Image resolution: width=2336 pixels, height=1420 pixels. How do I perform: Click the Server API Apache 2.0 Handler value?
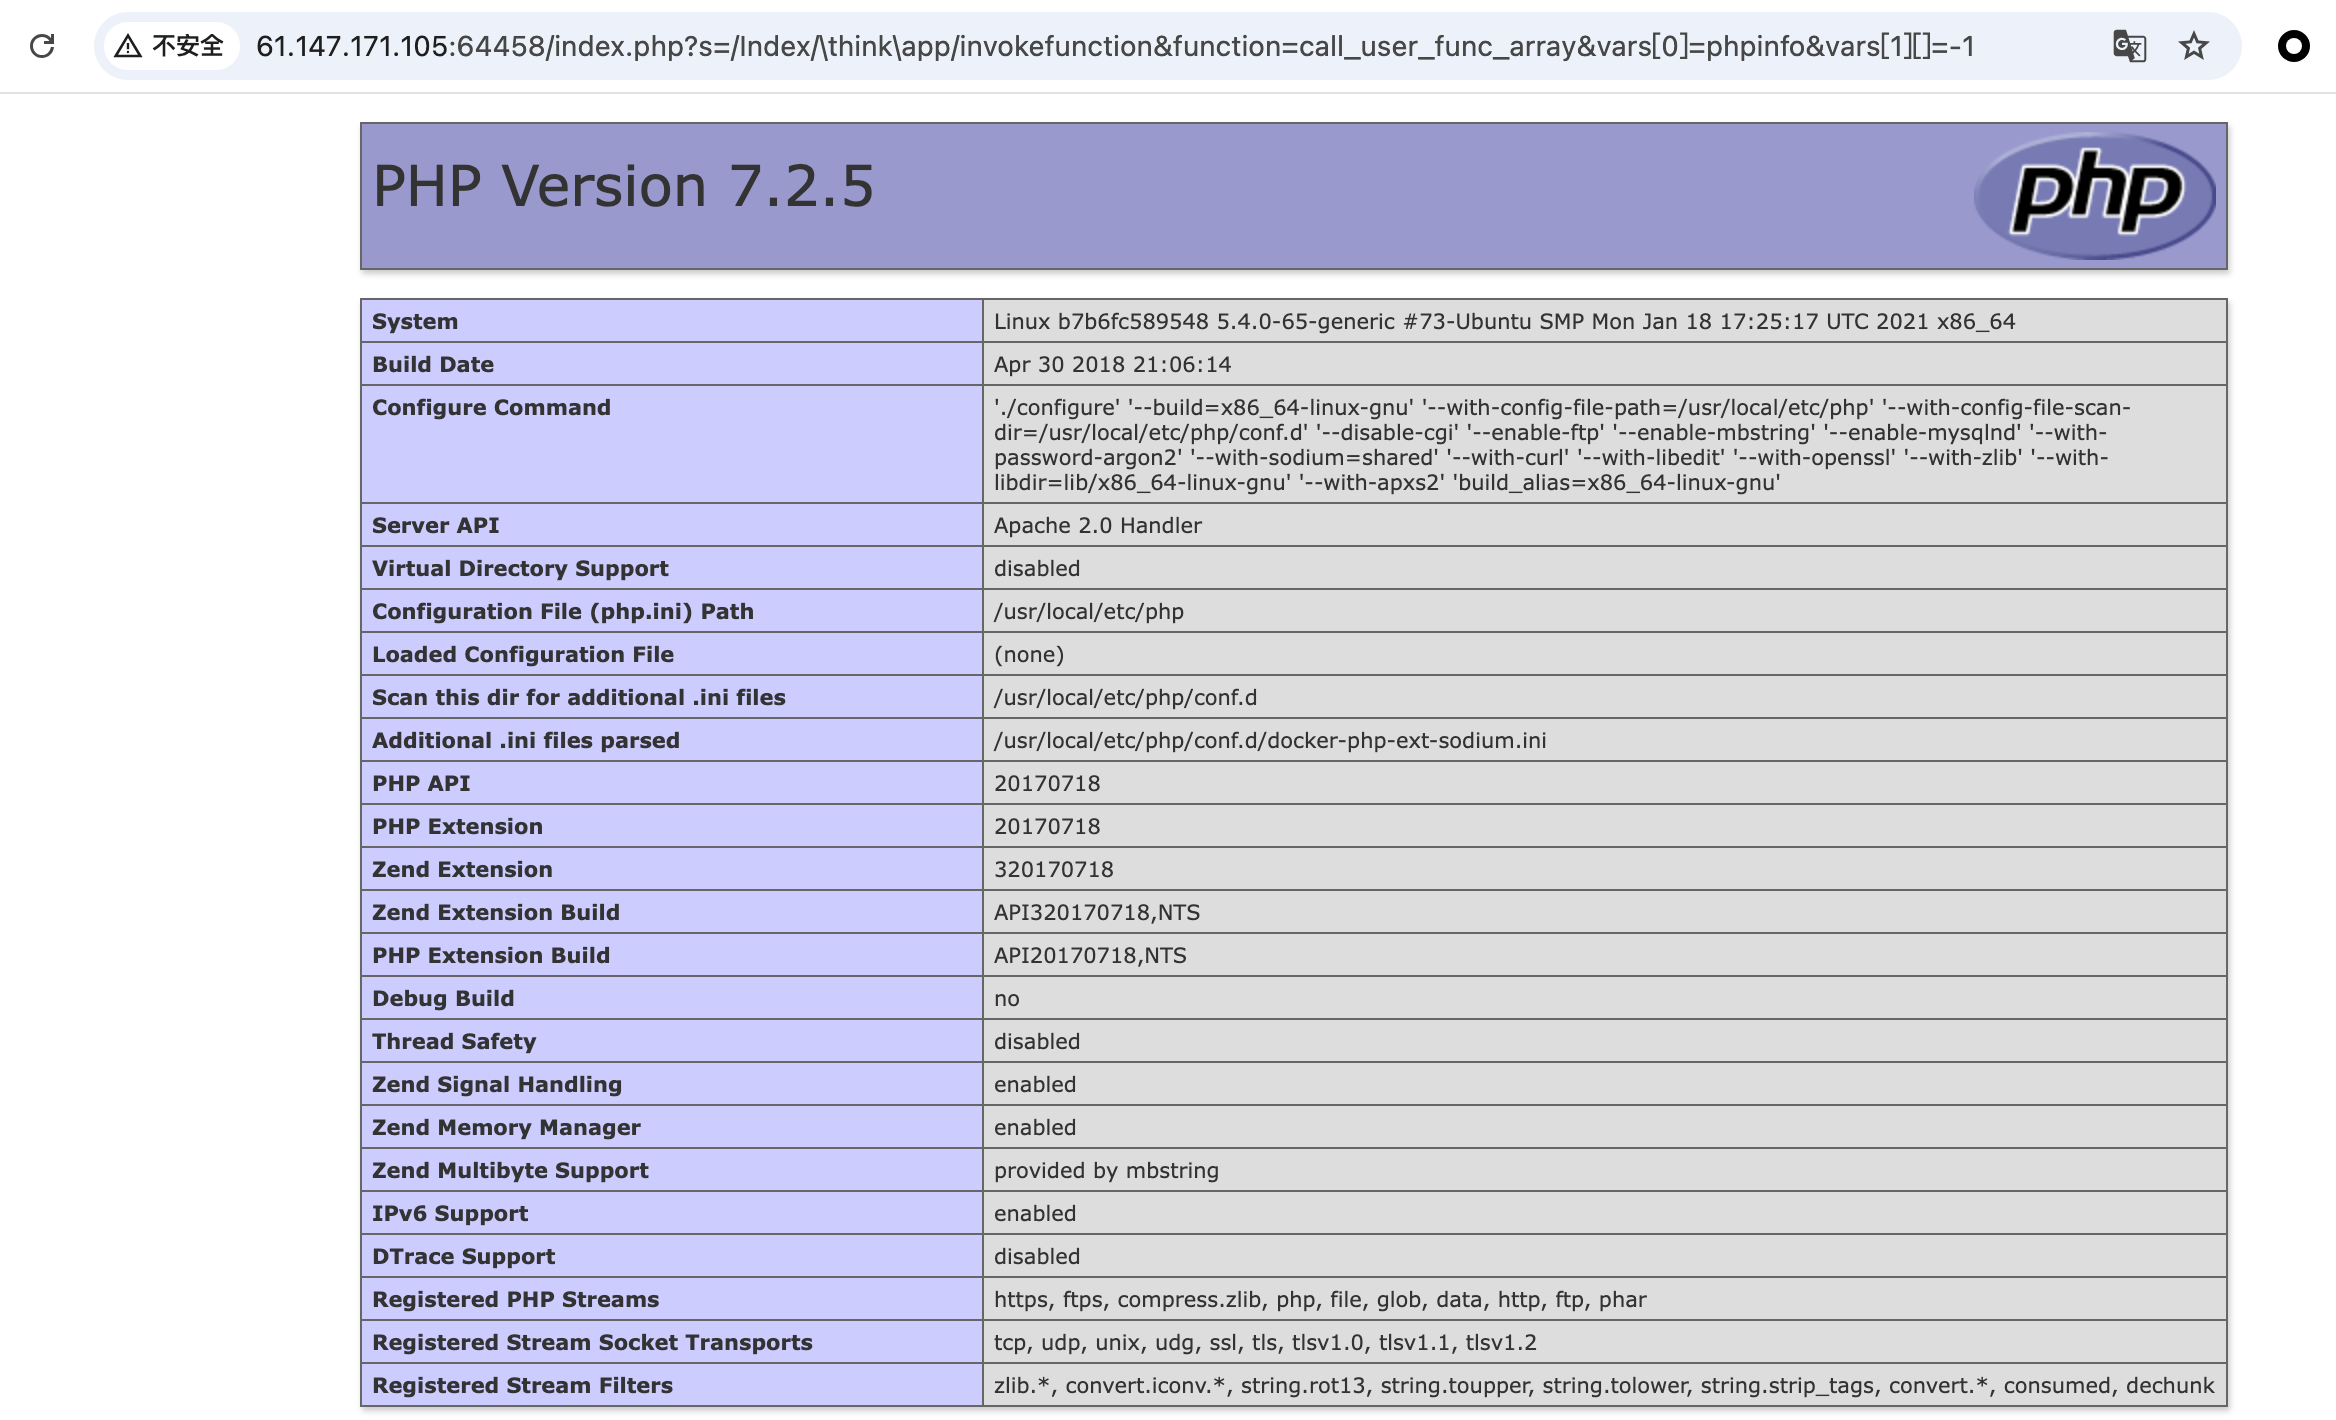1097,525
